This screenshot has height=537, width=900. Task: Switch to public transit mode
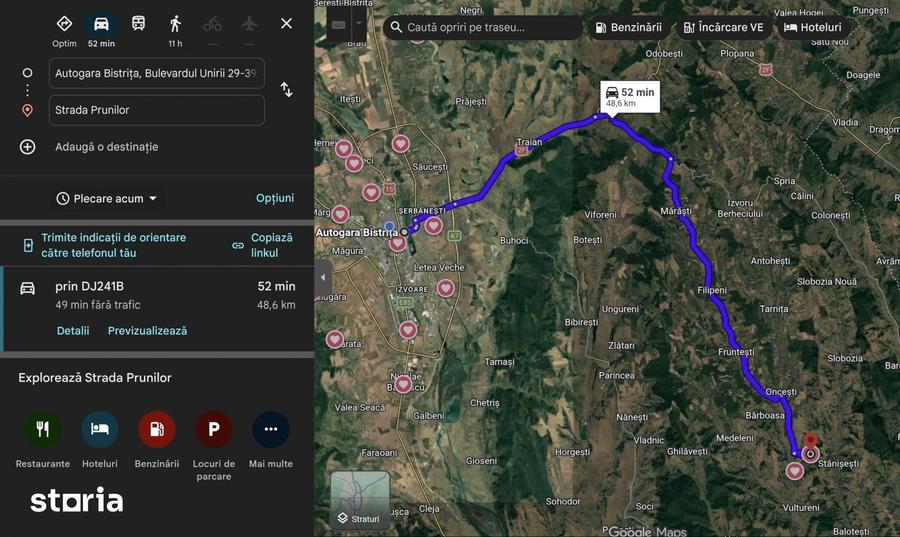click(138, 24)
